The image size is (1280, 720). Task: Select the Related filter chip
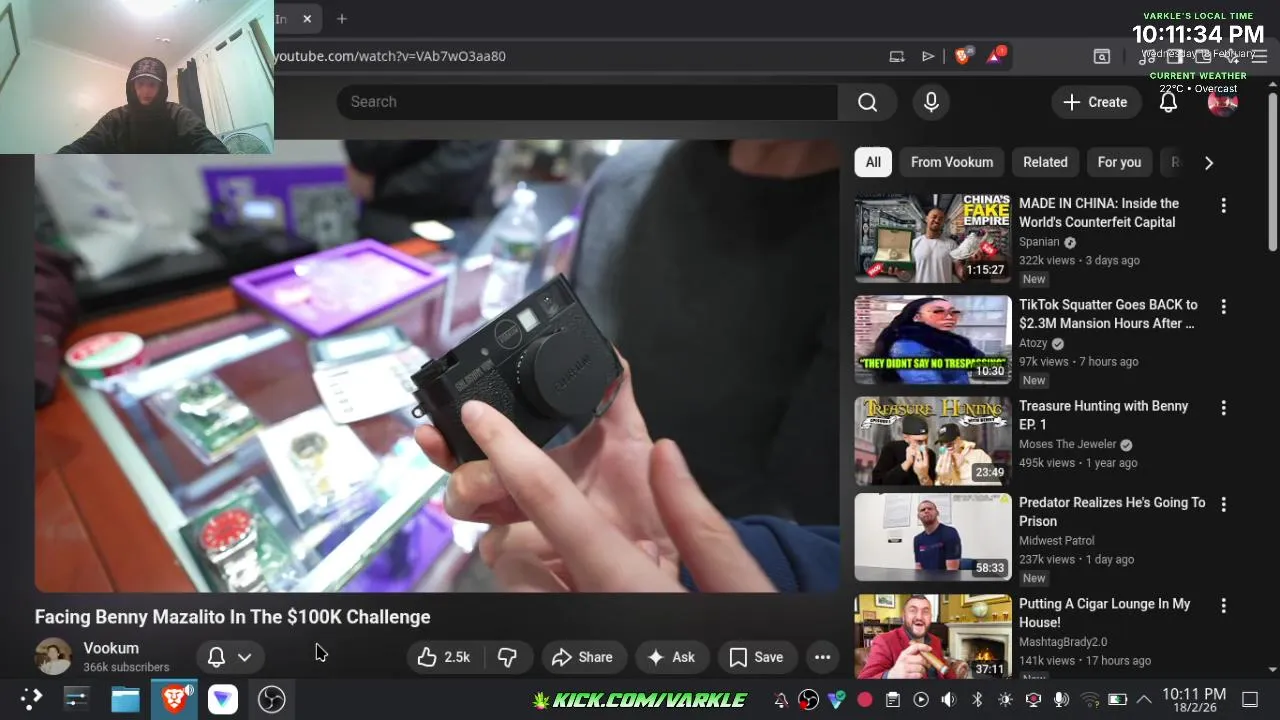coord(1045,162)
